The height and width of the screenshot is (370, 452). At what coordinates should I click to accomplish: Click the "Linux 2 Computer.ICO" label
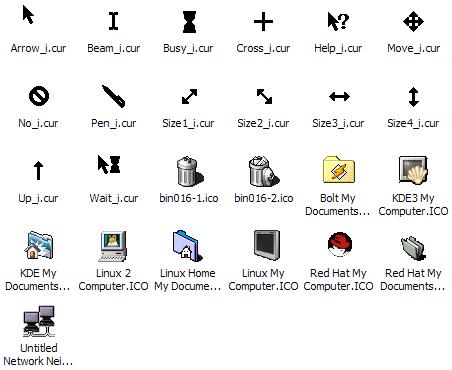tap(113, 280)
